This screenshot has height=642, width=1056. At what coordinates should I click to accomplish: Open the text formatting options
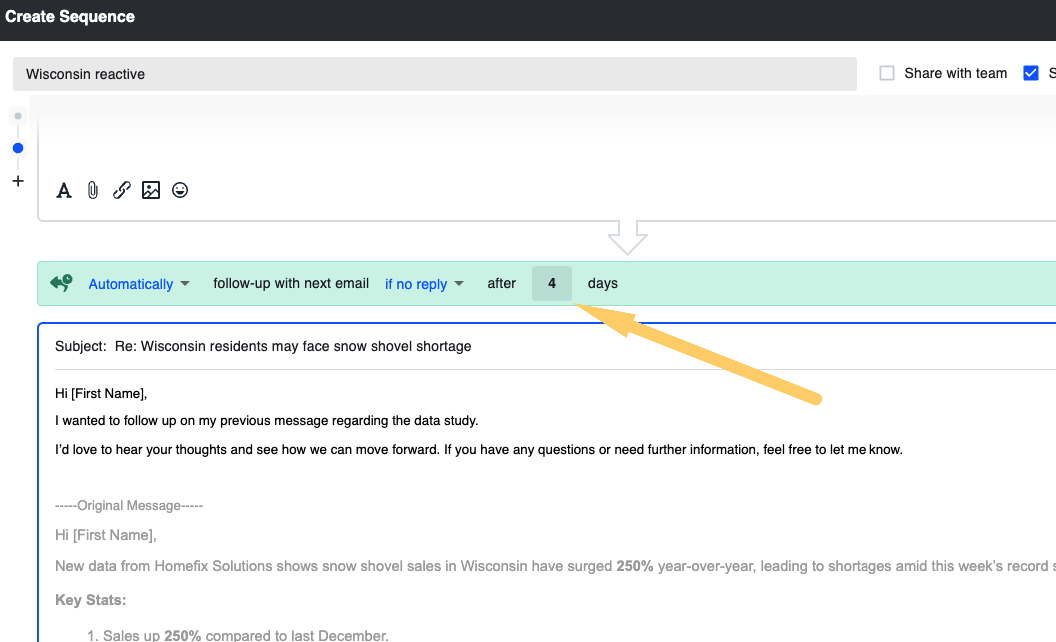64,190
